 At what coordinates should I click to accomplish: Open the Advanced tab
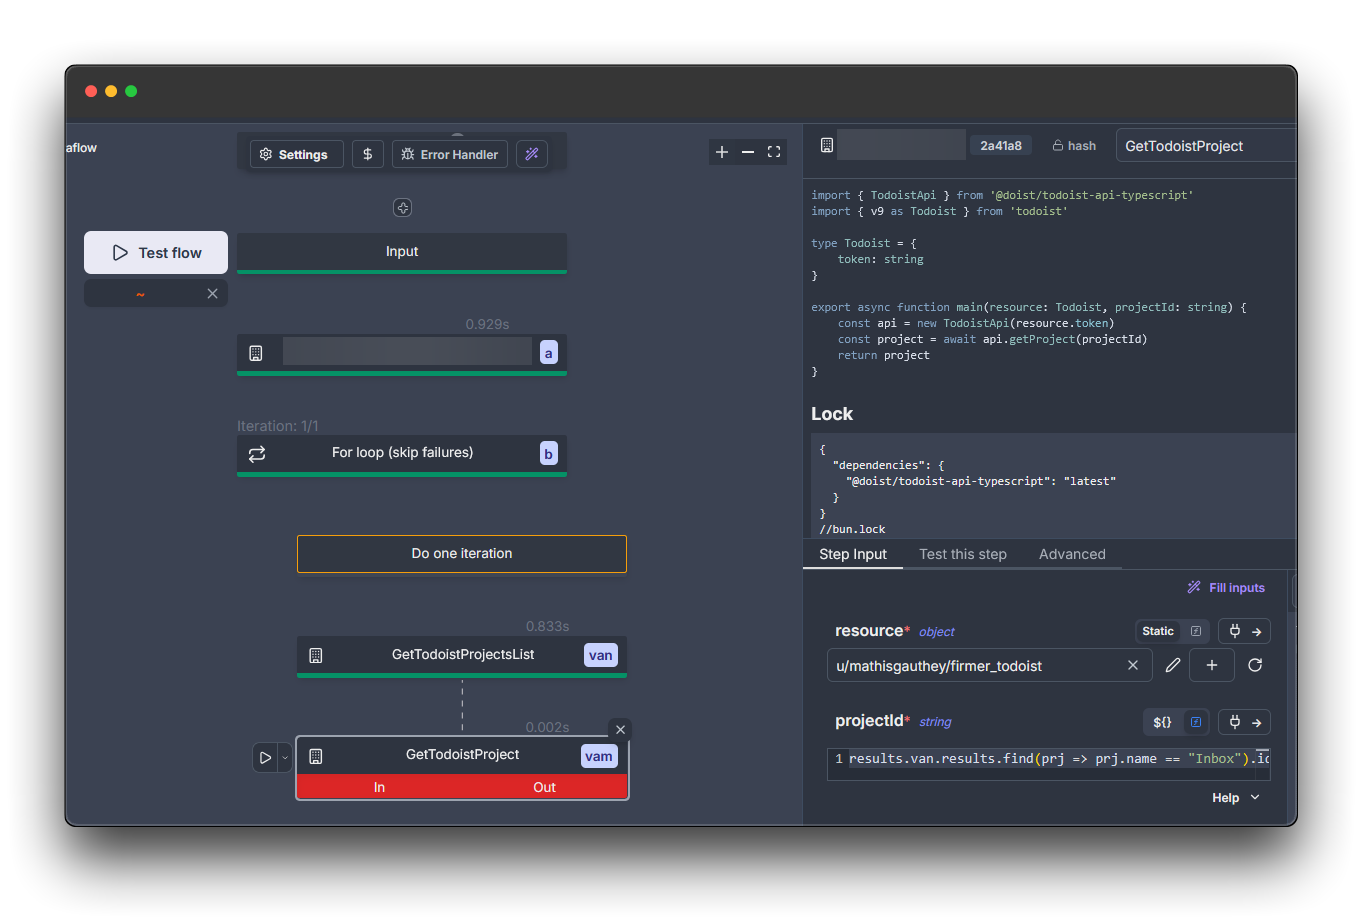tap(1072, 554)
